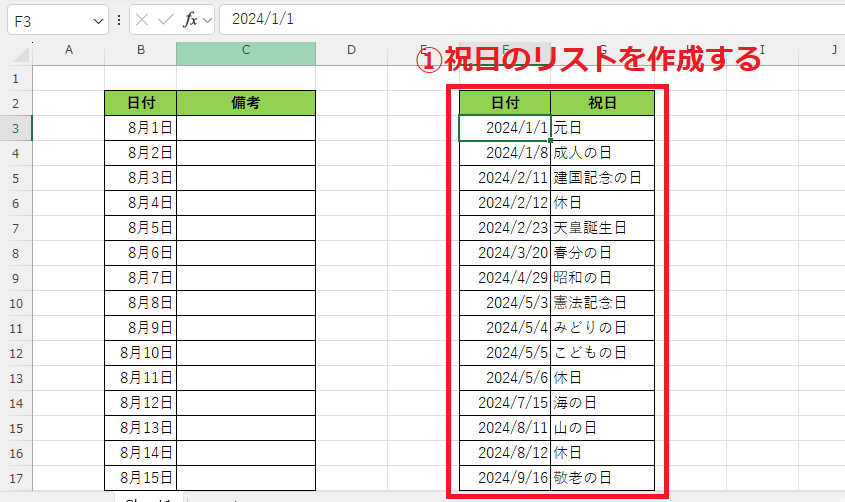The height and width of the screenshot is (502, 845).
Task: Select cell with 8月15日
Action: (x=141, y=478)
